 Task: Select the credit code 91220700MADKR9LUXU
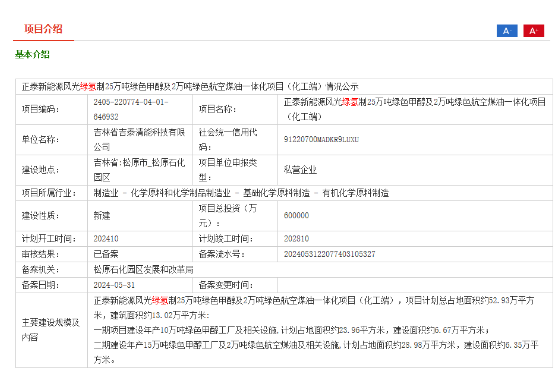[x=321, y=139]
